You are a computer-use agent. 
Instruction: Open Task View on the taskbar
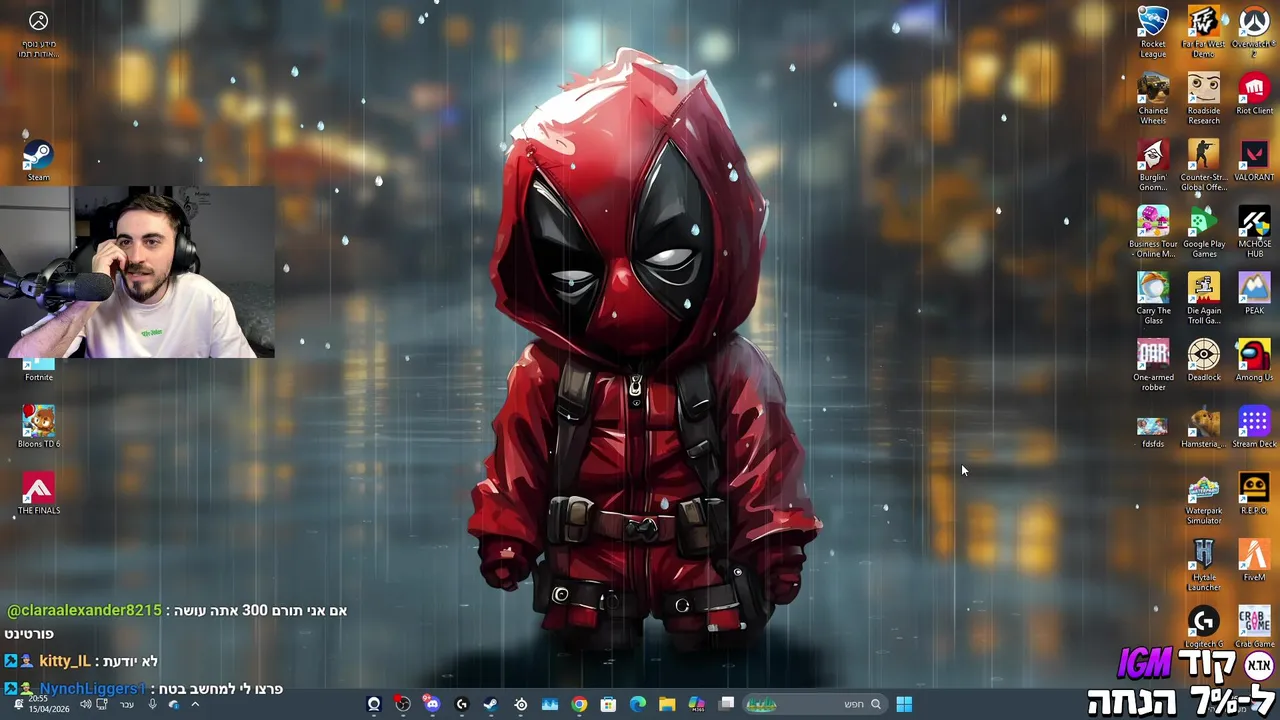(x=727, y=704)
